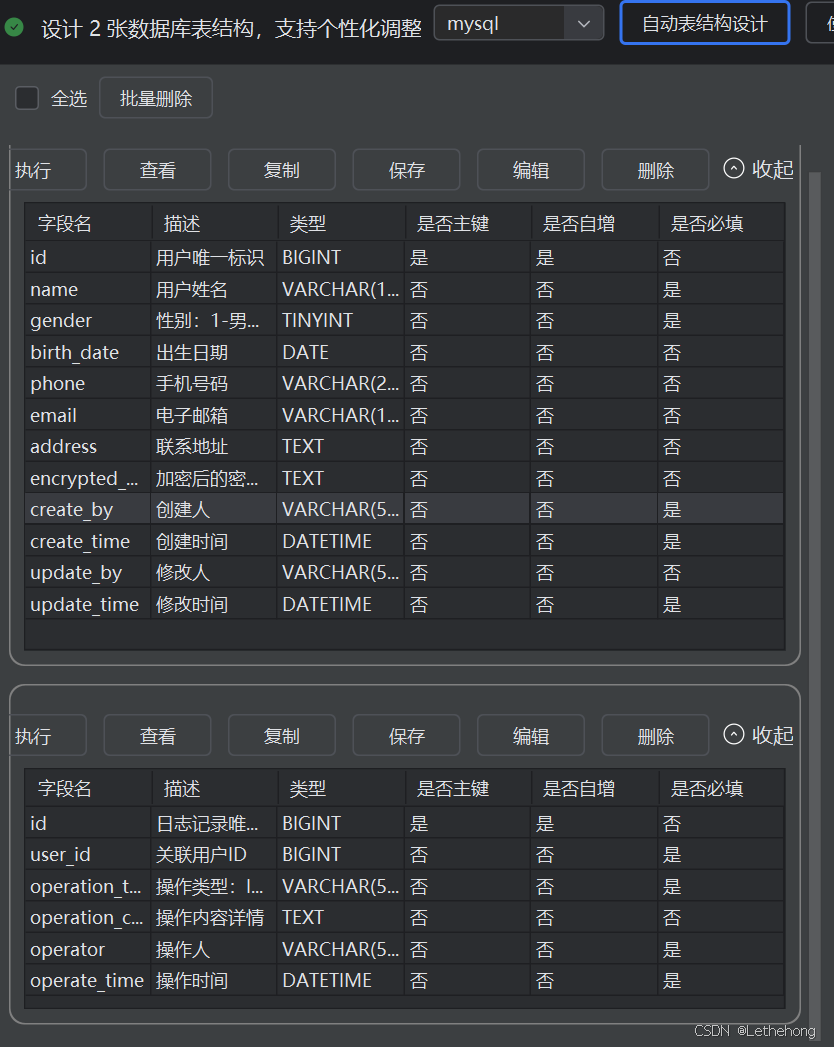Click 查看 in the first table toolbar
834x1047 pixels.
click(x=158, y=170)
